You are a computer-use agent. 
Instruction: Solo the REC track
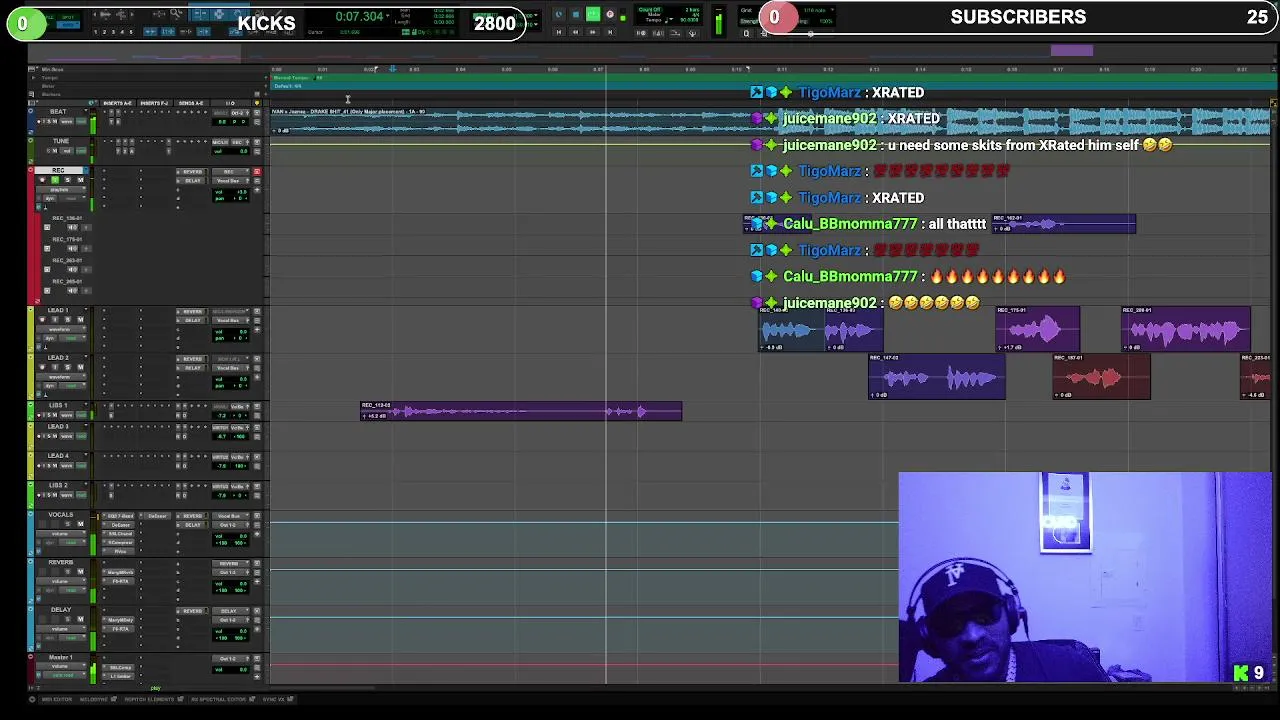click(67, 180)
